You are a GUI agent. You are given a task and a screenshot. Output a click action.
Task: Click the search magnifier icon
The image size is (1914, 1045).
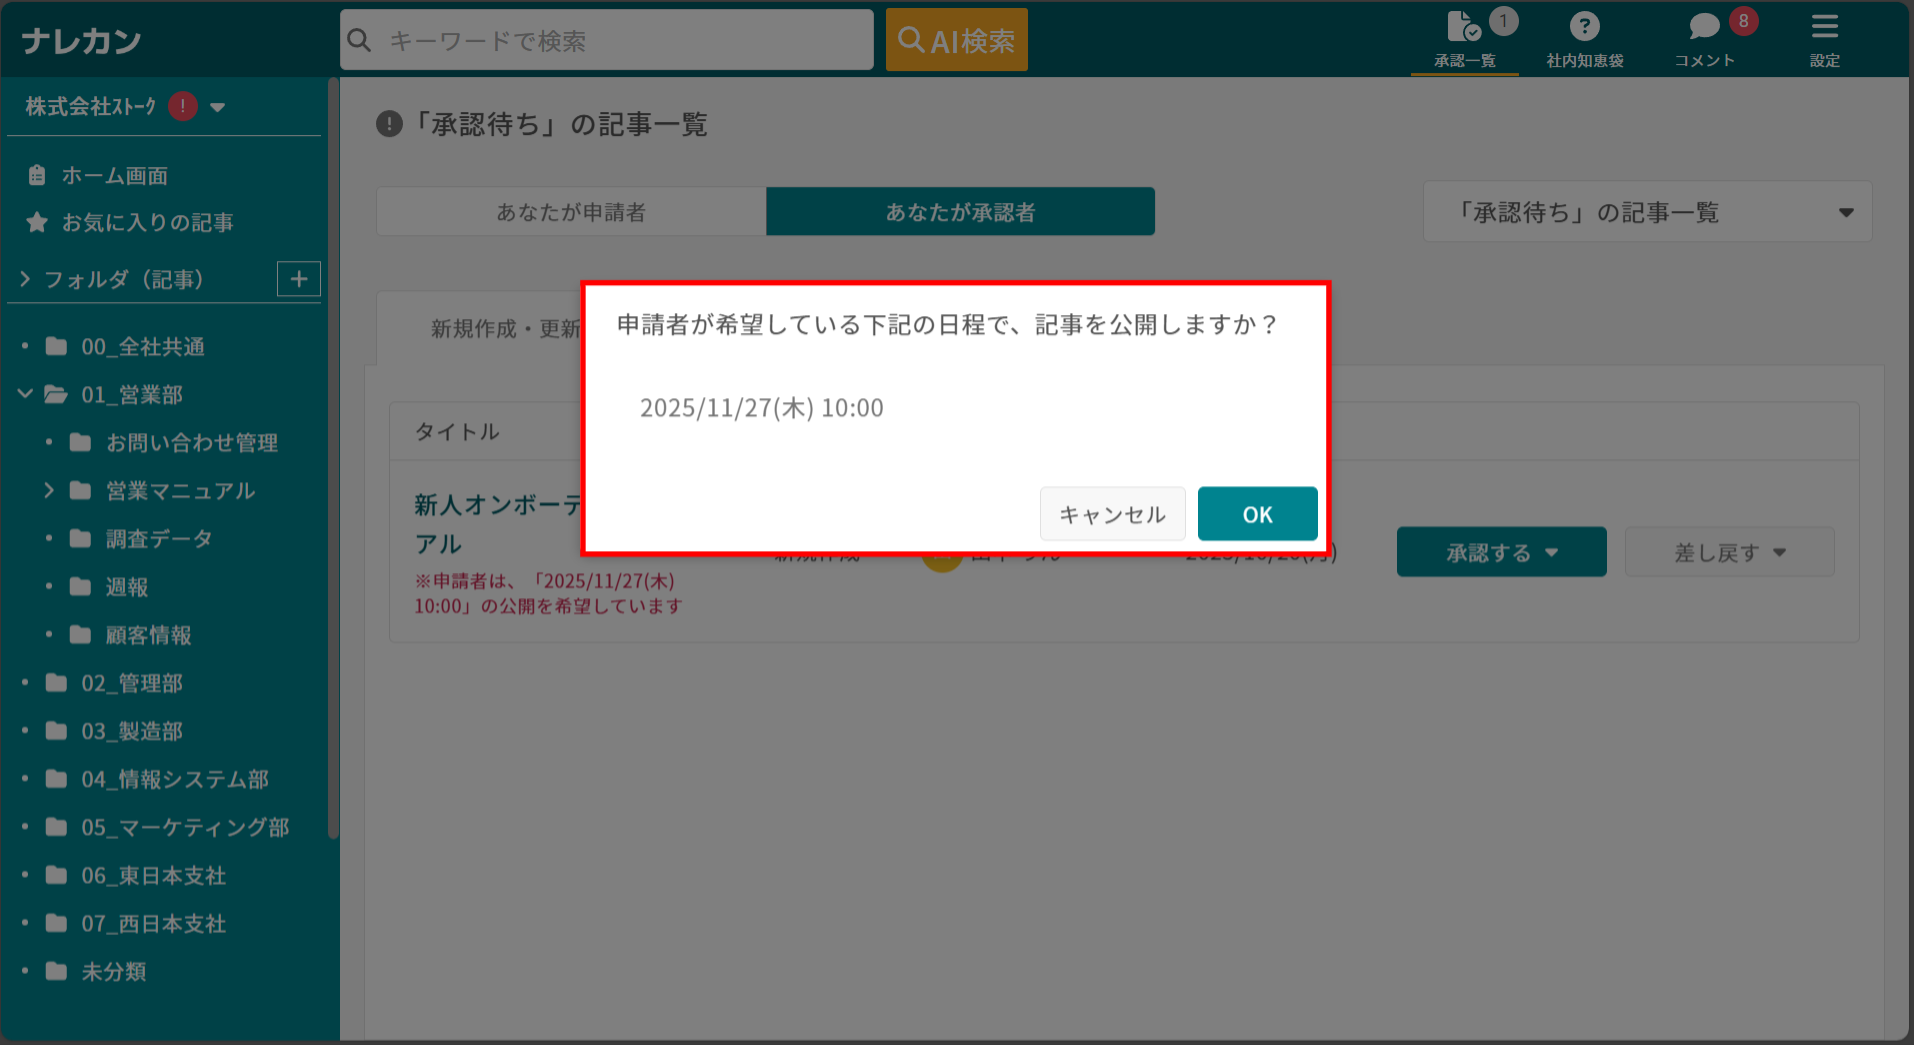point(359,40)
